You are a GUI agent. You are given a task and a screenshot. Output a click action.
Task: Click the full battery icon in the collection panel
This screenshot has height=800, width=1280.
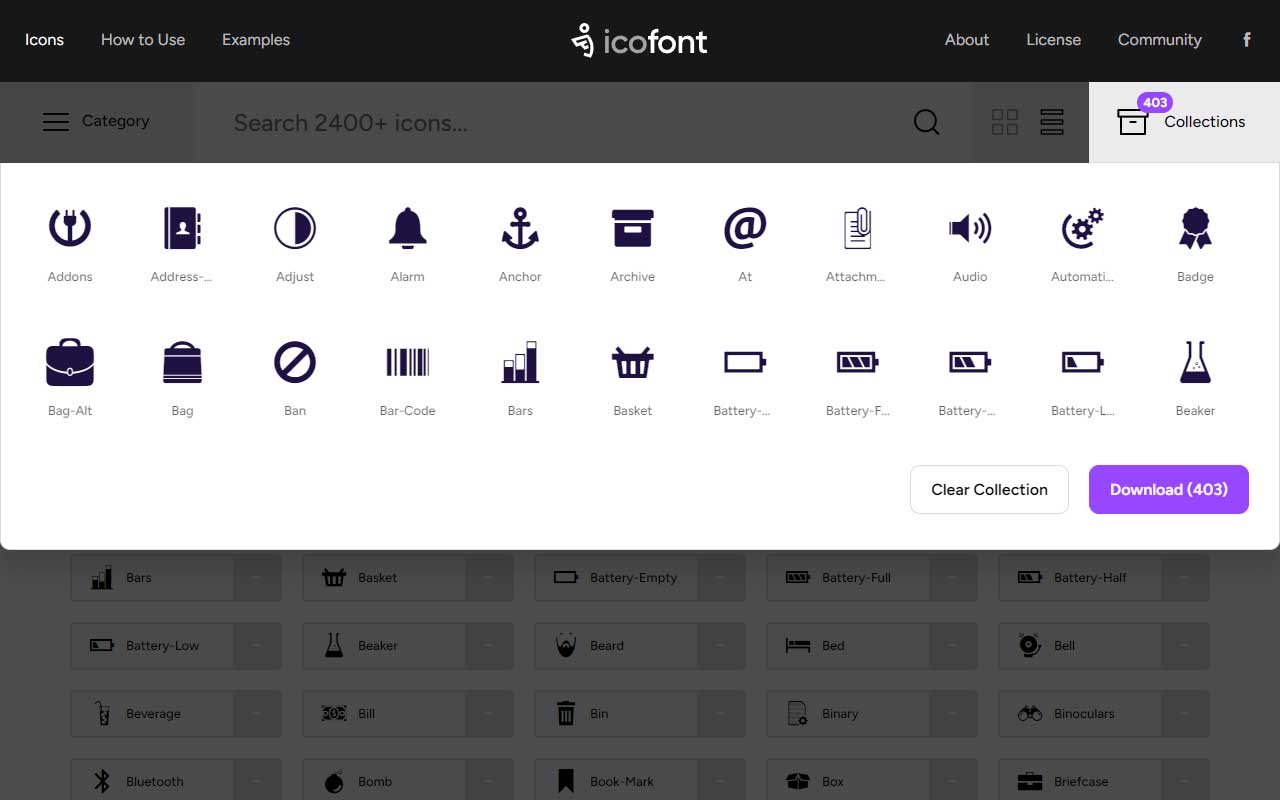coord(858,362)
